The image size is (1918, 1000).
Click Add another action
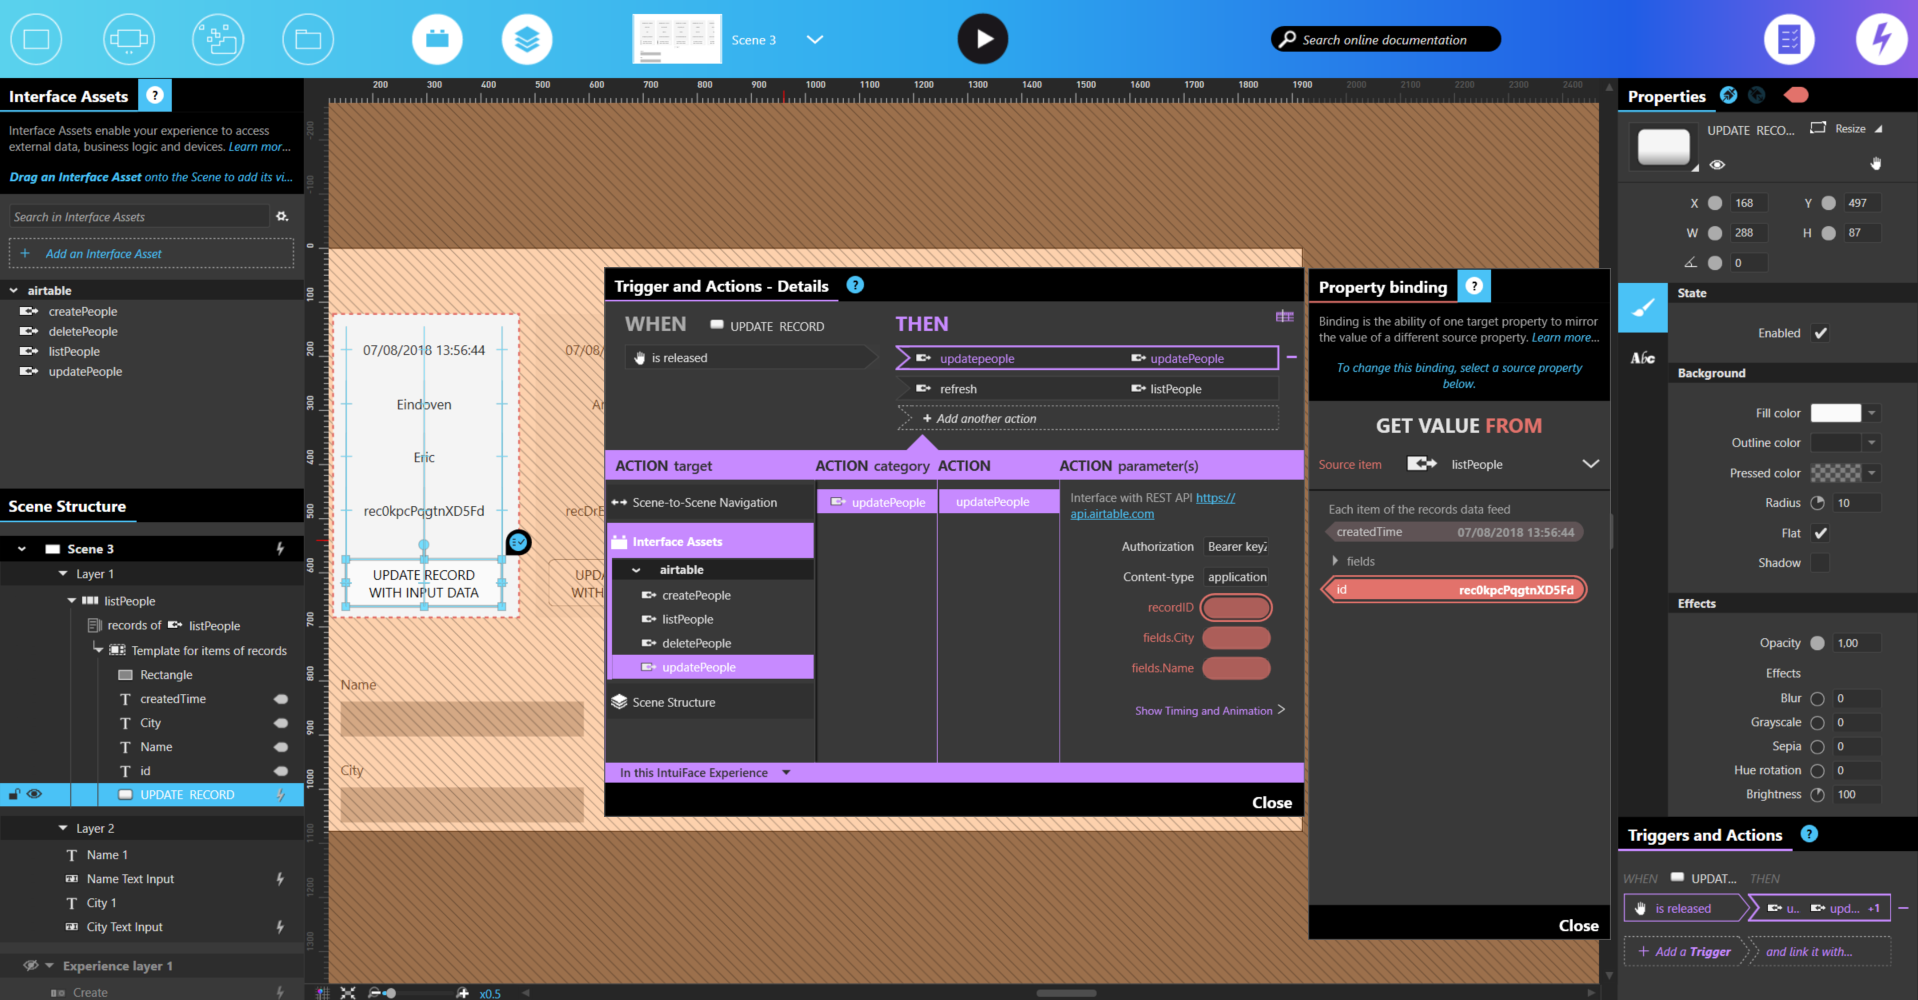[1088, 418]
